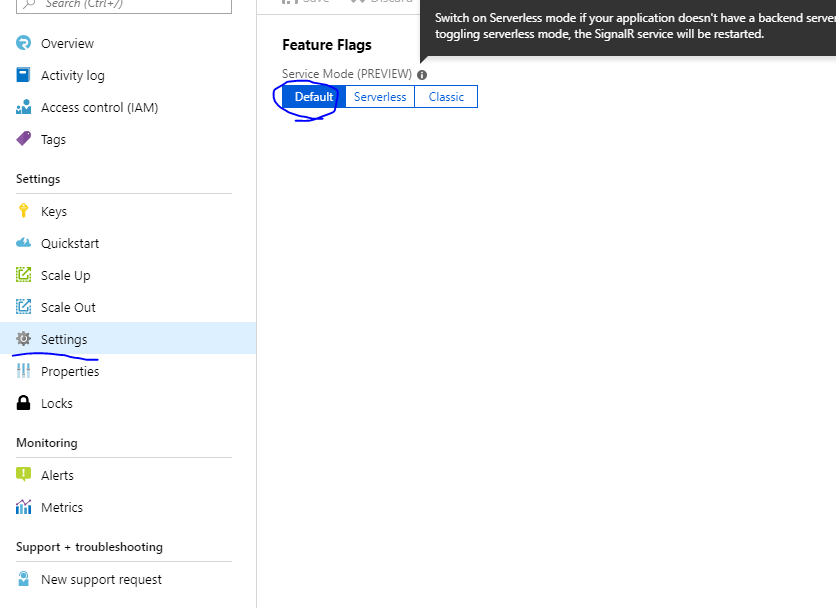The height and width of the screenshot is (608, 836).
Task: Click the Locks padlock icon
Action: (x=22, y=403)
